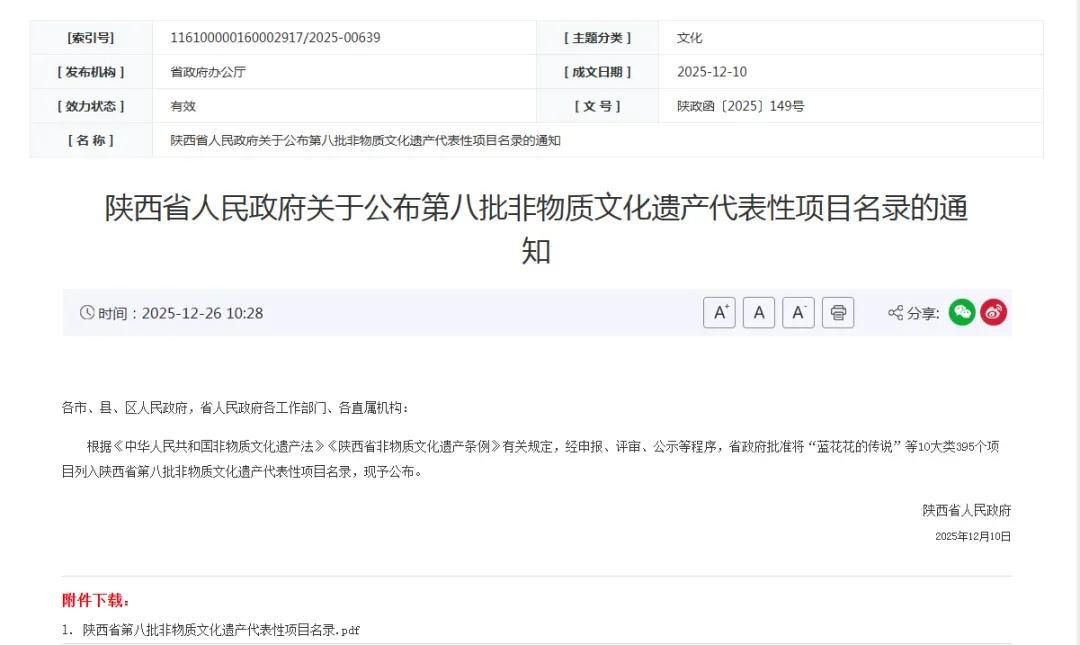The image size is (1080, 645).
Task: Increase font size with the A+ button
Action: click(x=719, y=313)
